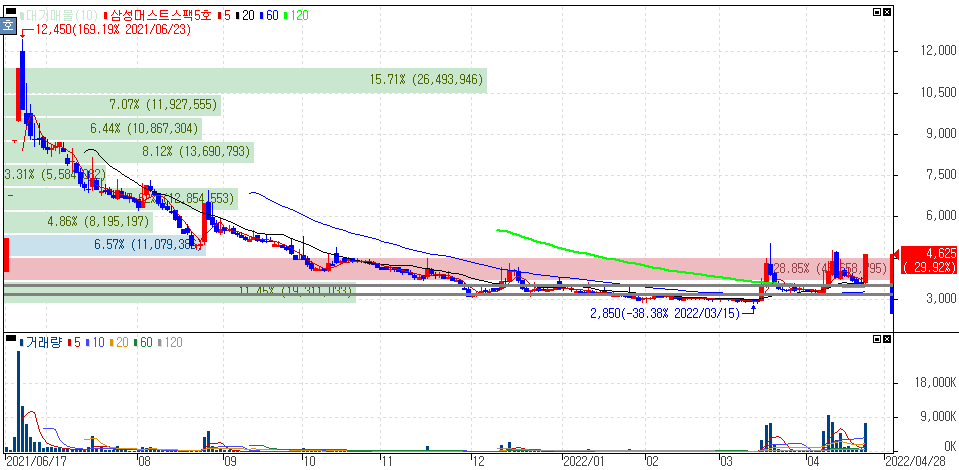This screenshot has height=470, width=959.
Task: Close the price chart panel
Action: (887, 12)
